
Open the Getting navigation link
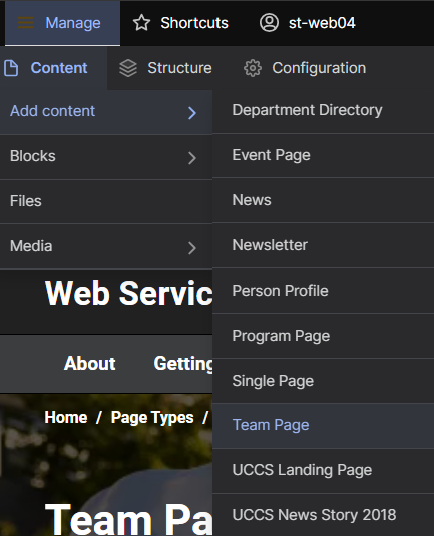(x=183, y=364)
